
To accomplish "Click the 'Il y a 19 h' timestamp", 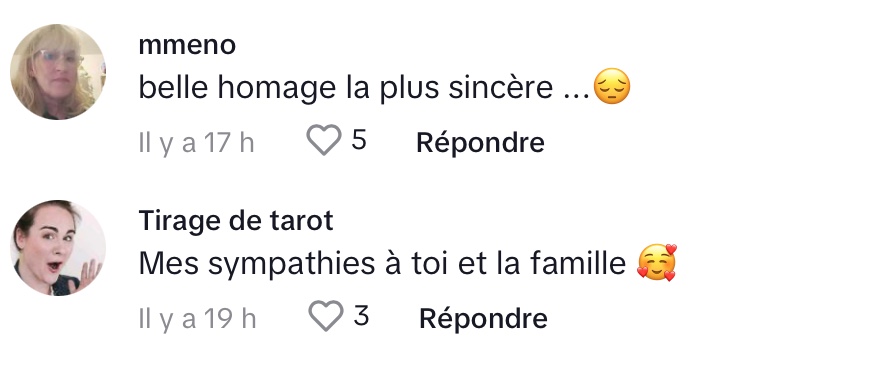I will (x=198, y=319).
